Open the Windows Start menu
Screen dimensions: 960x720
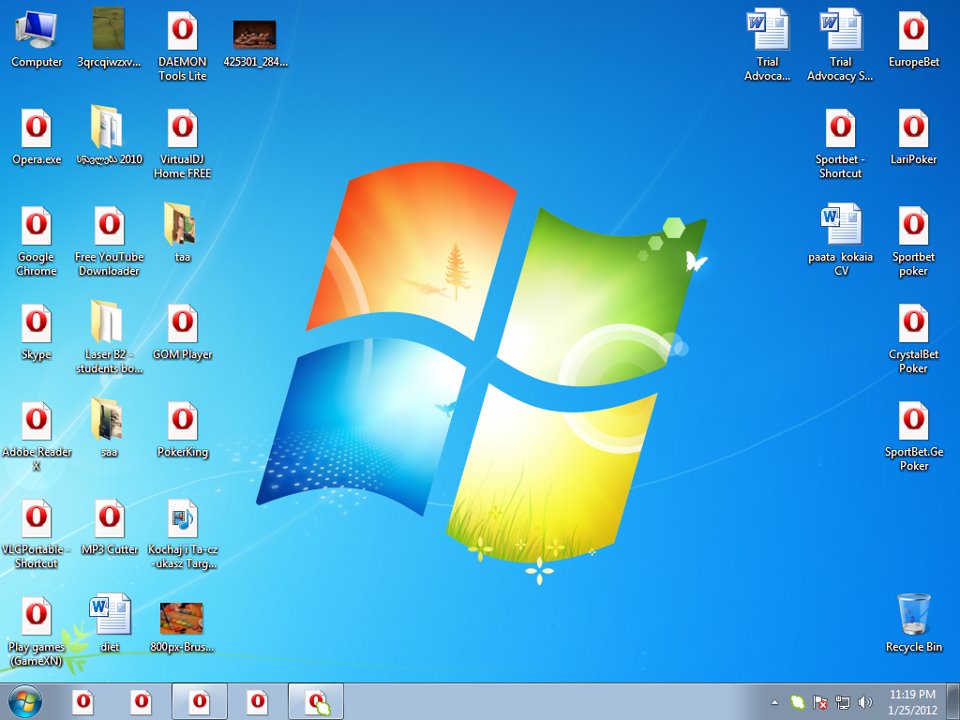pos(23,702)
